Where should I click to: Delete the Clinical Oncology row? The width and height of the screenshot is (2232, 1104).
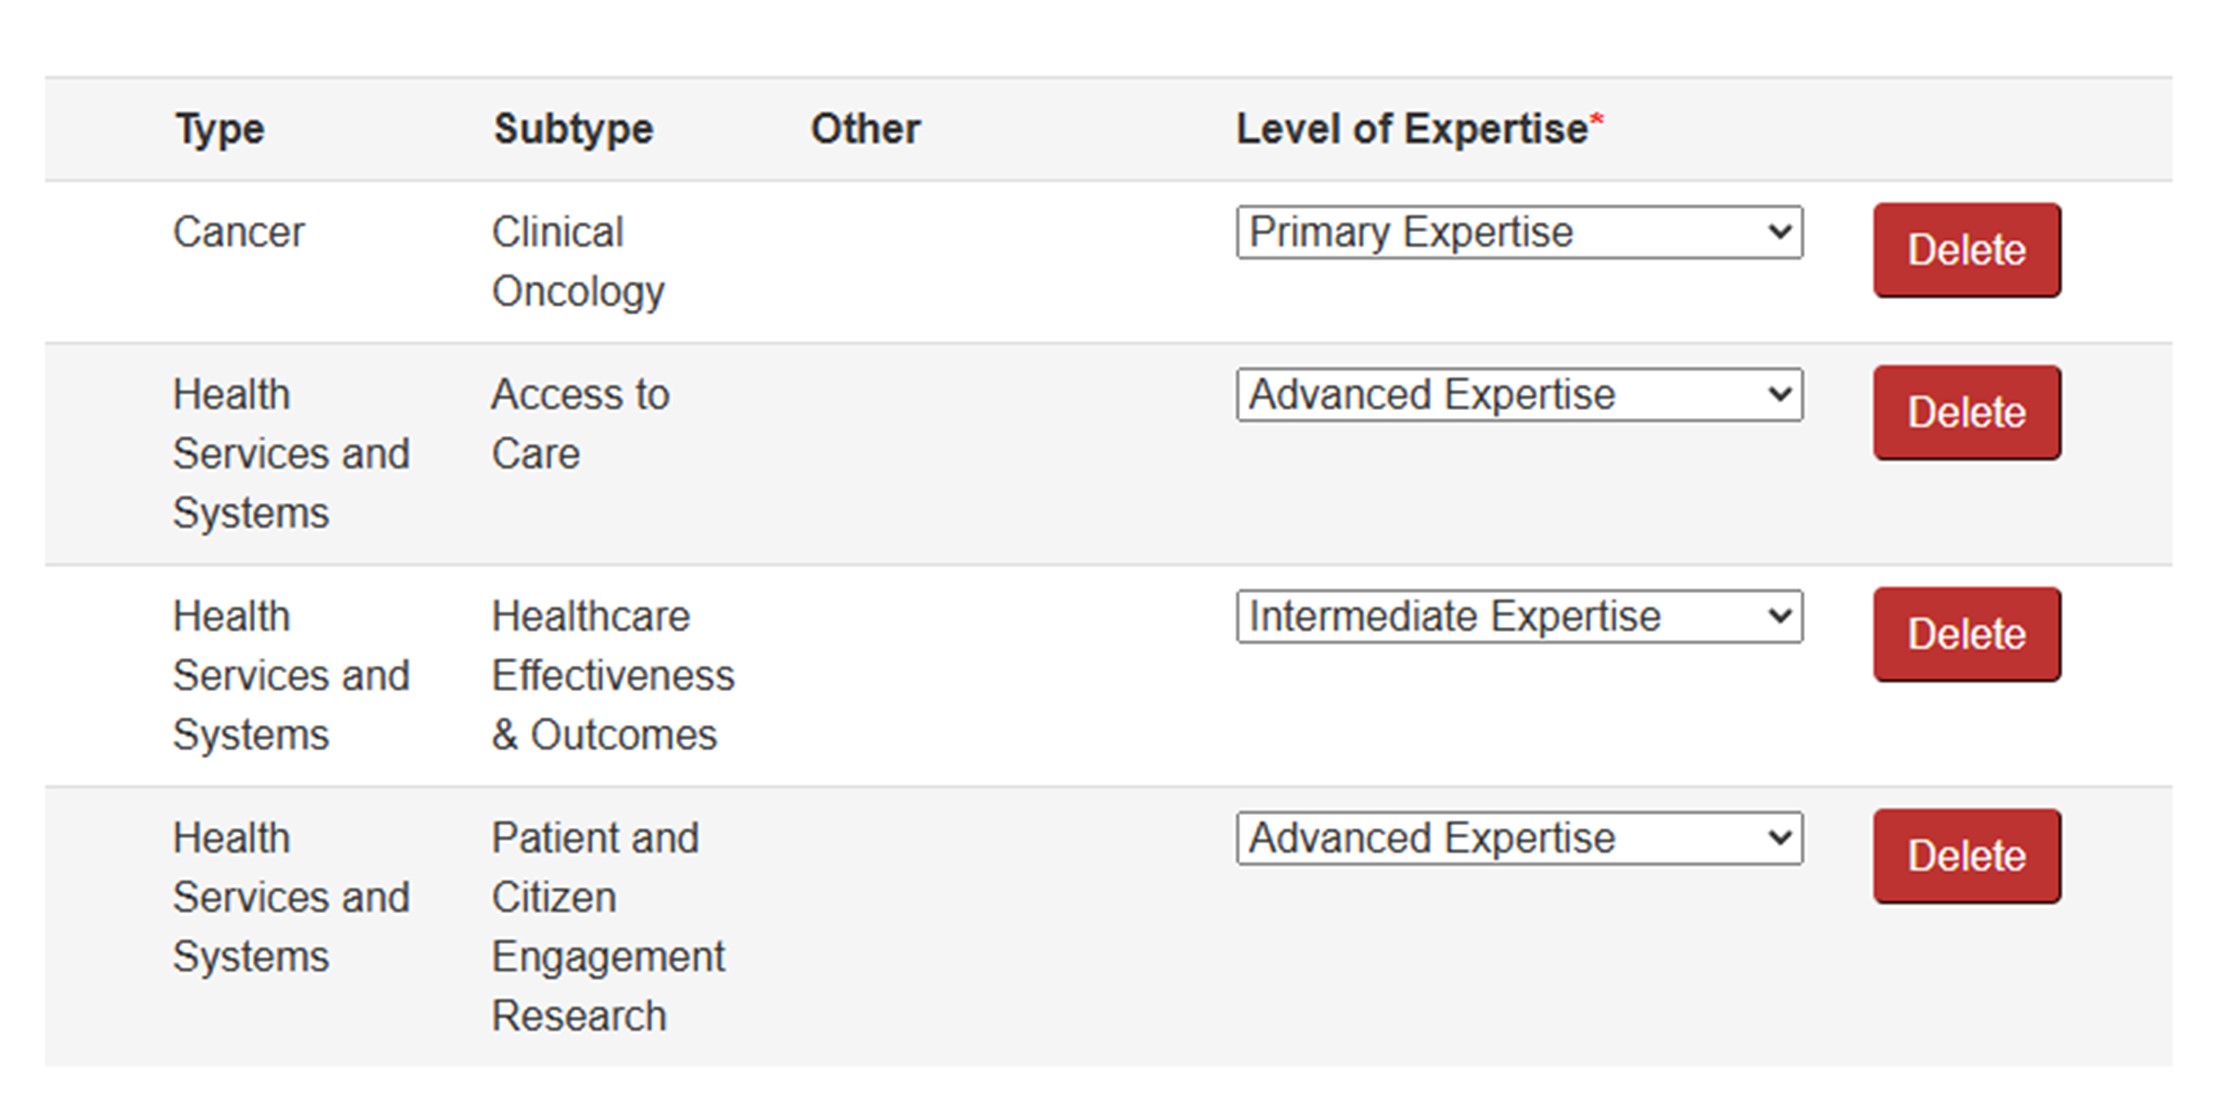coord(1966,250)
